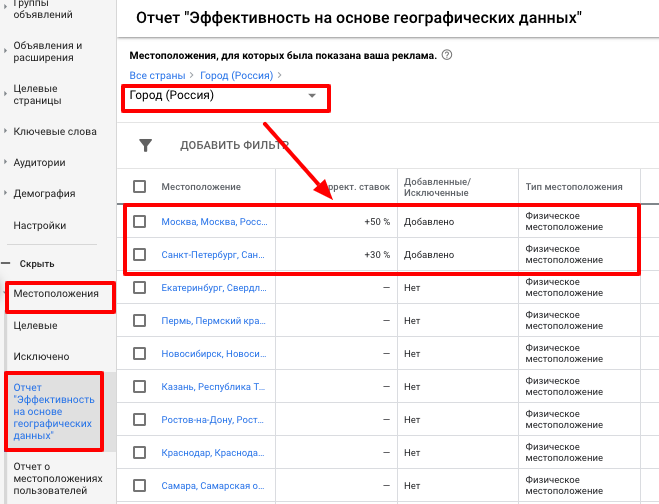The width and height of the screenshot is (659, 504).
Task: Expand the Аудитории sidebar section
Action: click(x=40, y=163)
